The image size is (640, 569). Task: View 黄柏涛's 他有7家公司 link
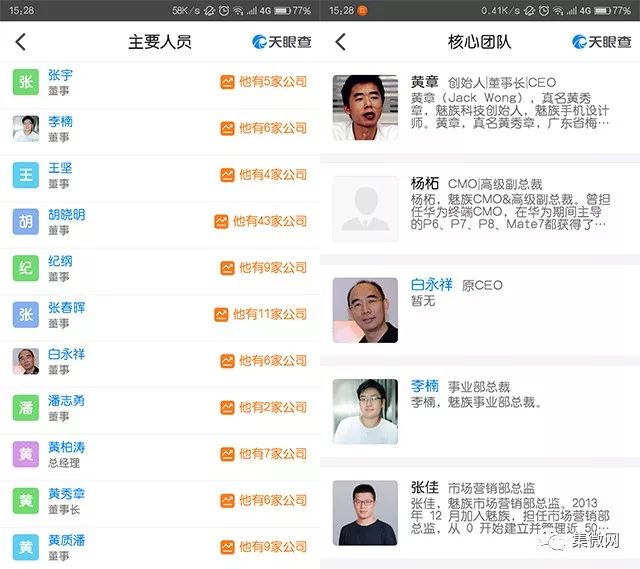pyautogui.click(x=264, y=454)
